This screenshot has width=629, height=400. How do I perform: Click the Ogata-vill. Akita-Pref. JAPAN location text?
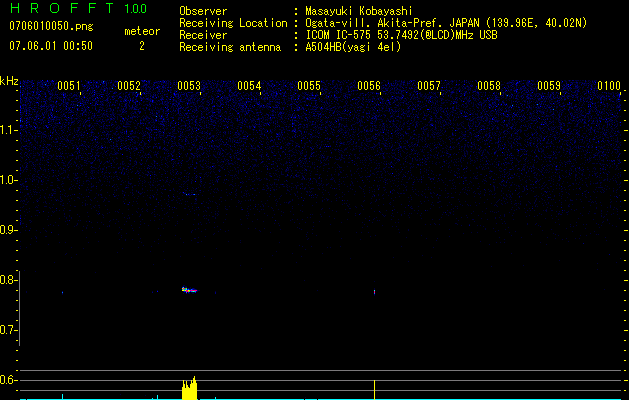coord(446,23)
